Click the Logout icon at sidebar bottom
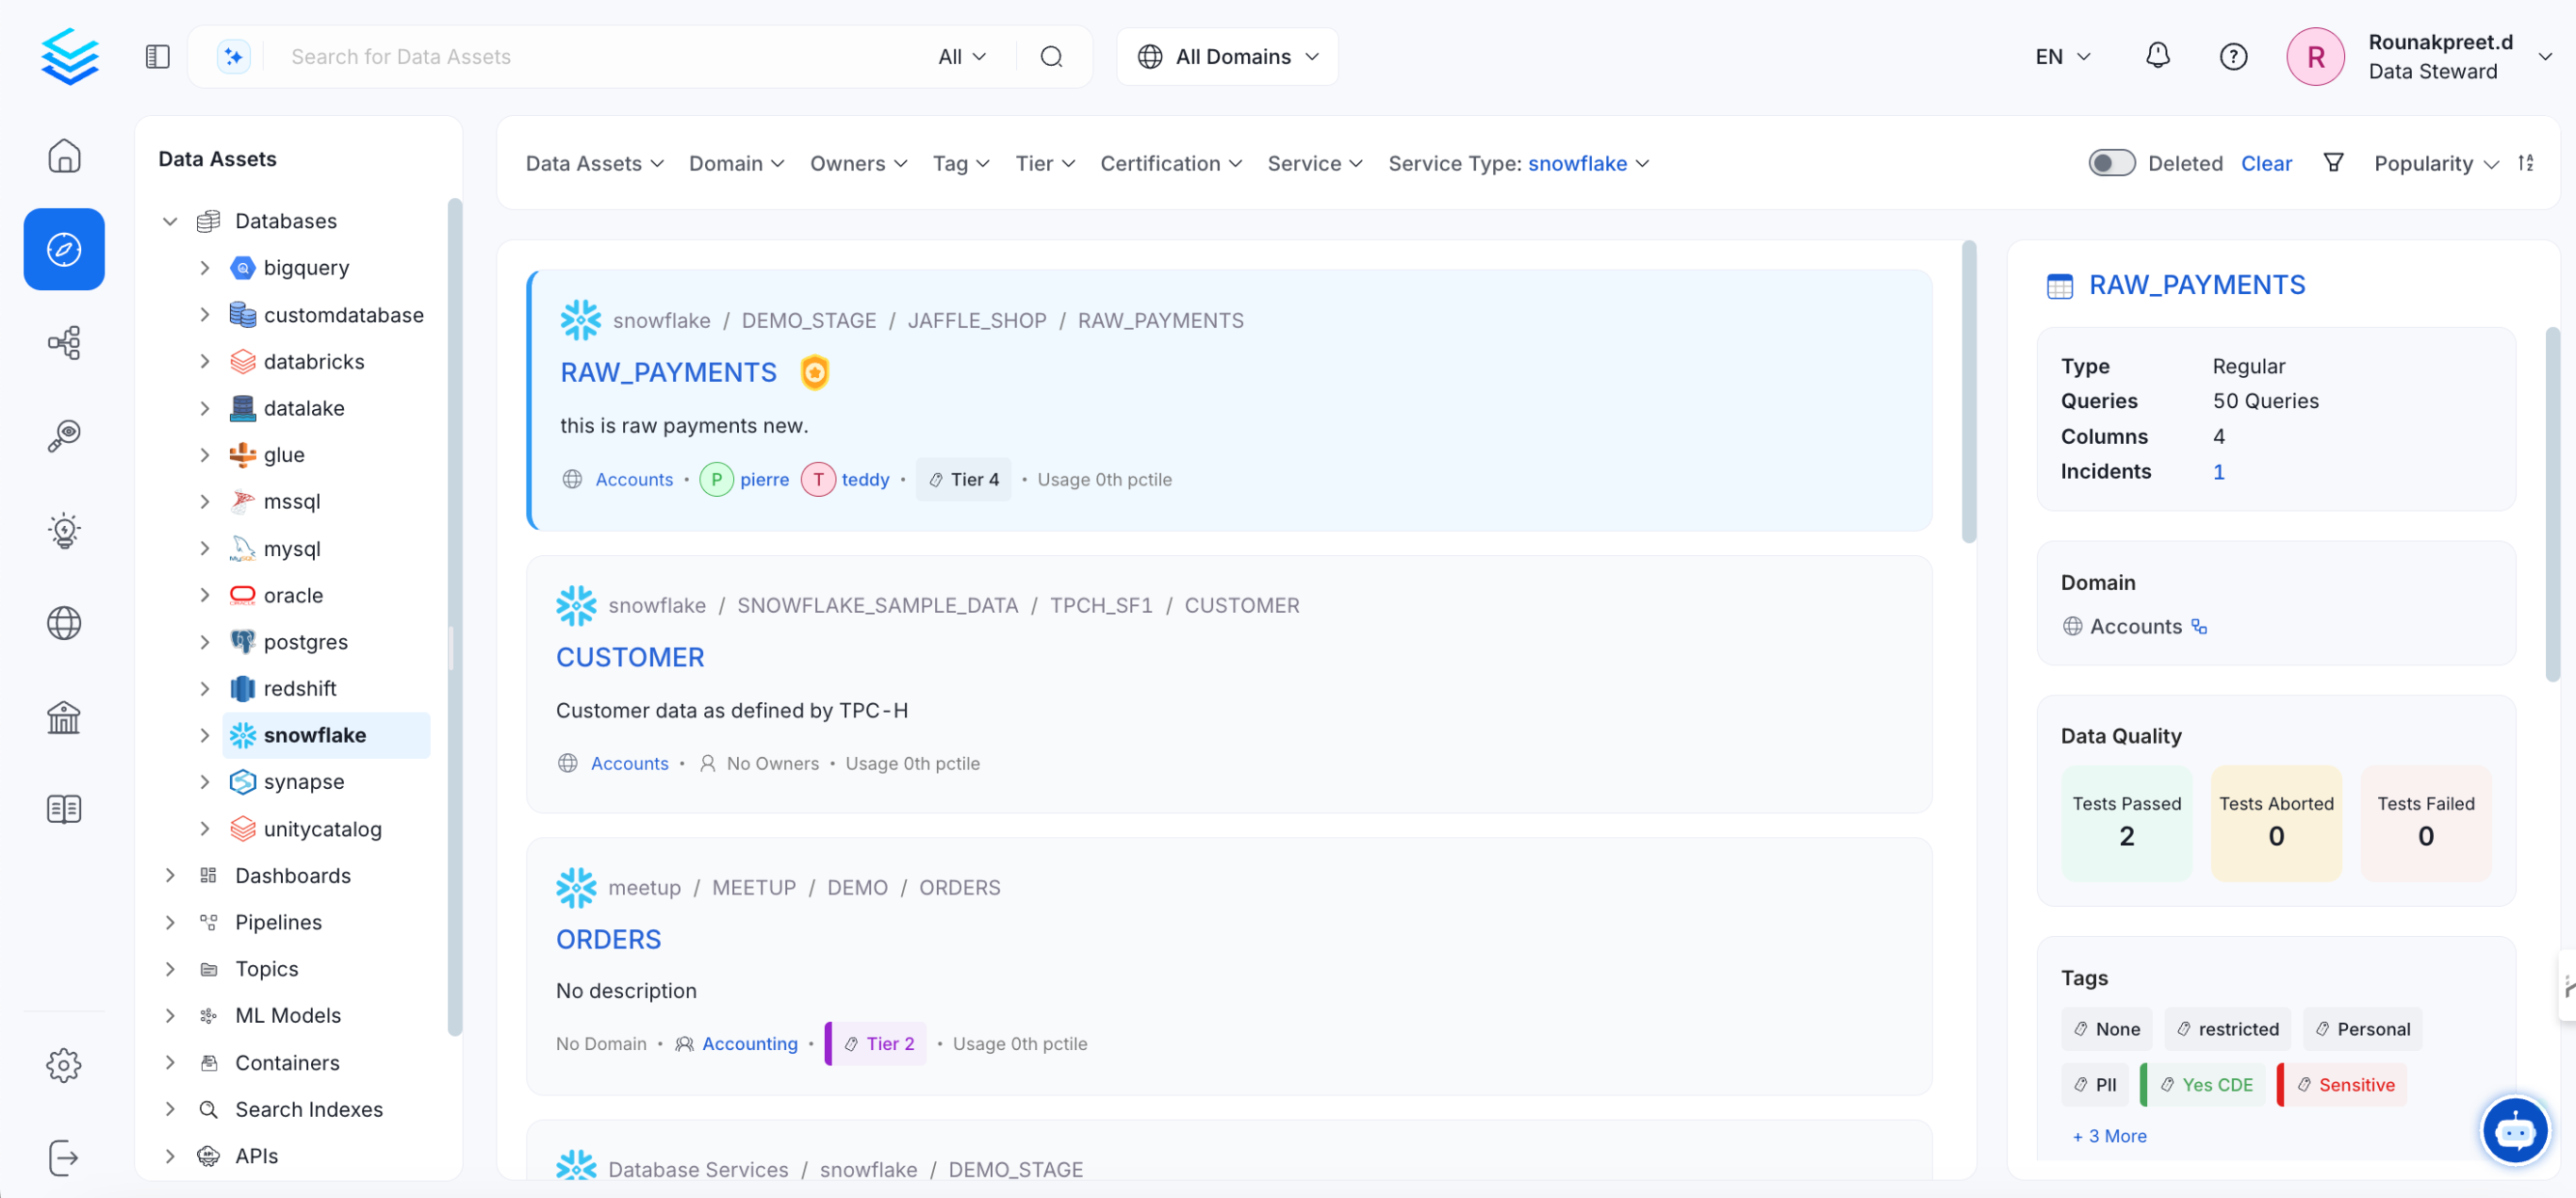 [64, 1157]
